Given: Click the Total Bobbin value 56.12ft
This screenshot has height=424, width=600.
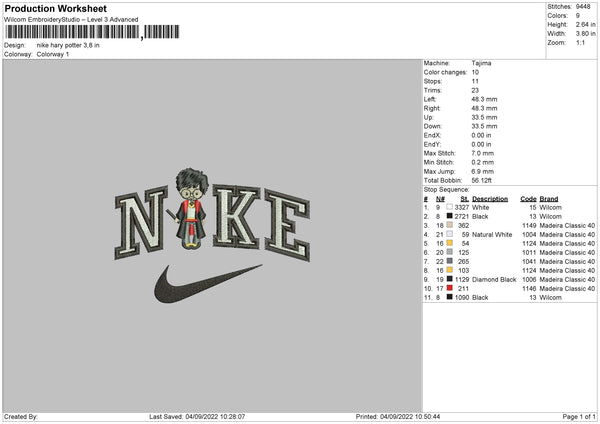Looking at the screenshot, I should (x=481, y=180).
